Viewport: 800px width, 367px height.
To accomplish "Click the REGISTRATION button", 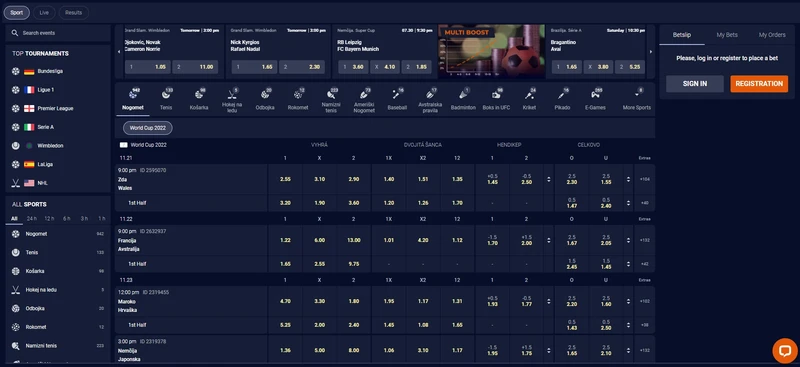I will point(759,84).
